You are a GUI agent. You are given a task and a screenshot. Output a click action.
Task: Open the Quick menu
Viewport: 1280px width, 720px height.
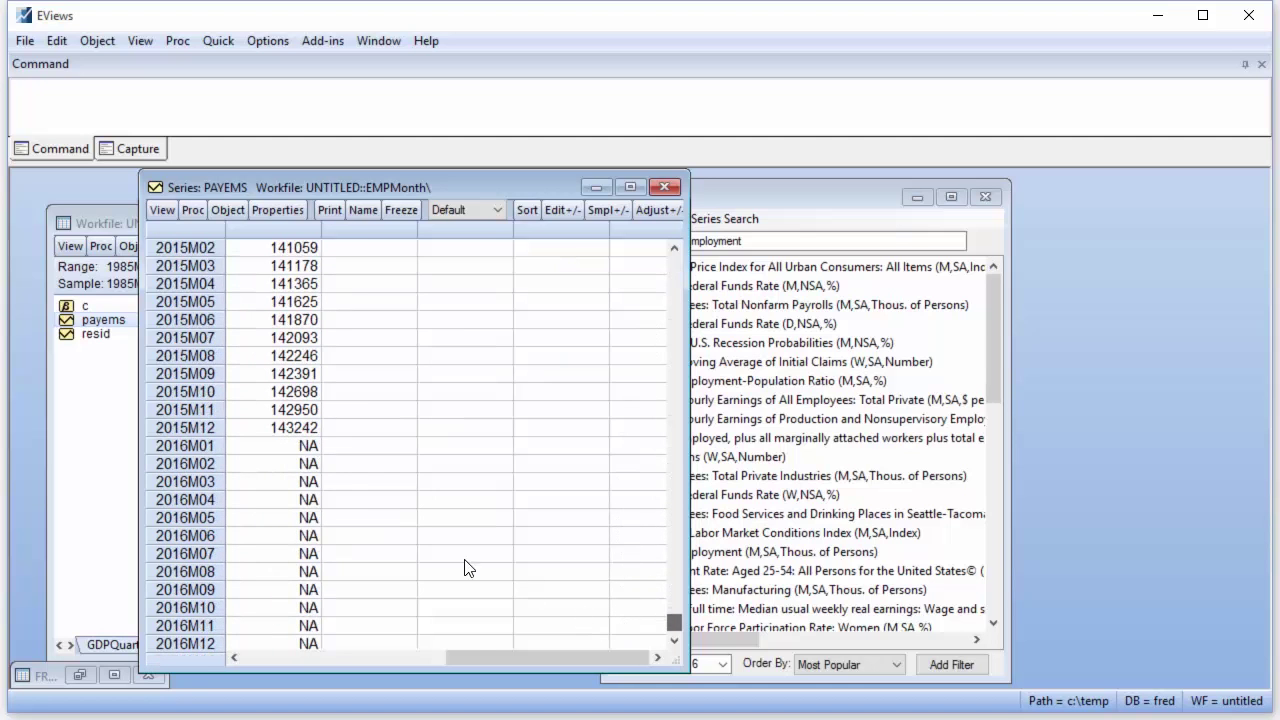tap(218, 41)
